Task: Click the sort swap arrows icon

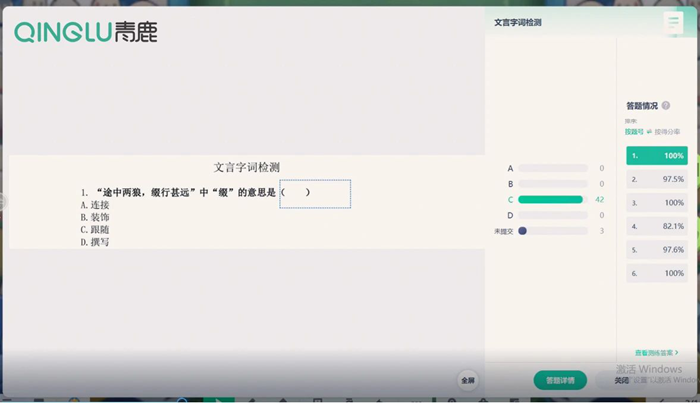Action: coord(649,131)
